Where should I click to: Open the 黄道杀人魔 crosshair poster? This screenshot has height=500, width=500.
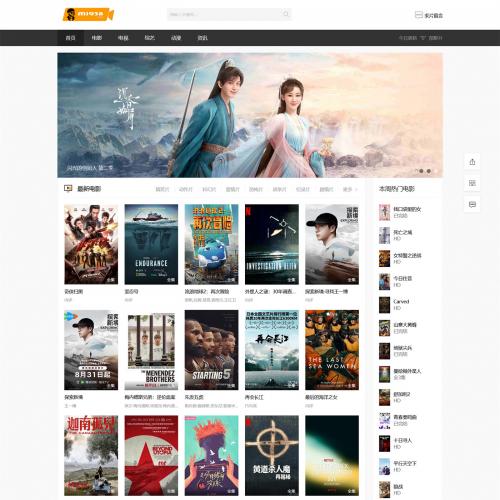(x=272, y=456)
